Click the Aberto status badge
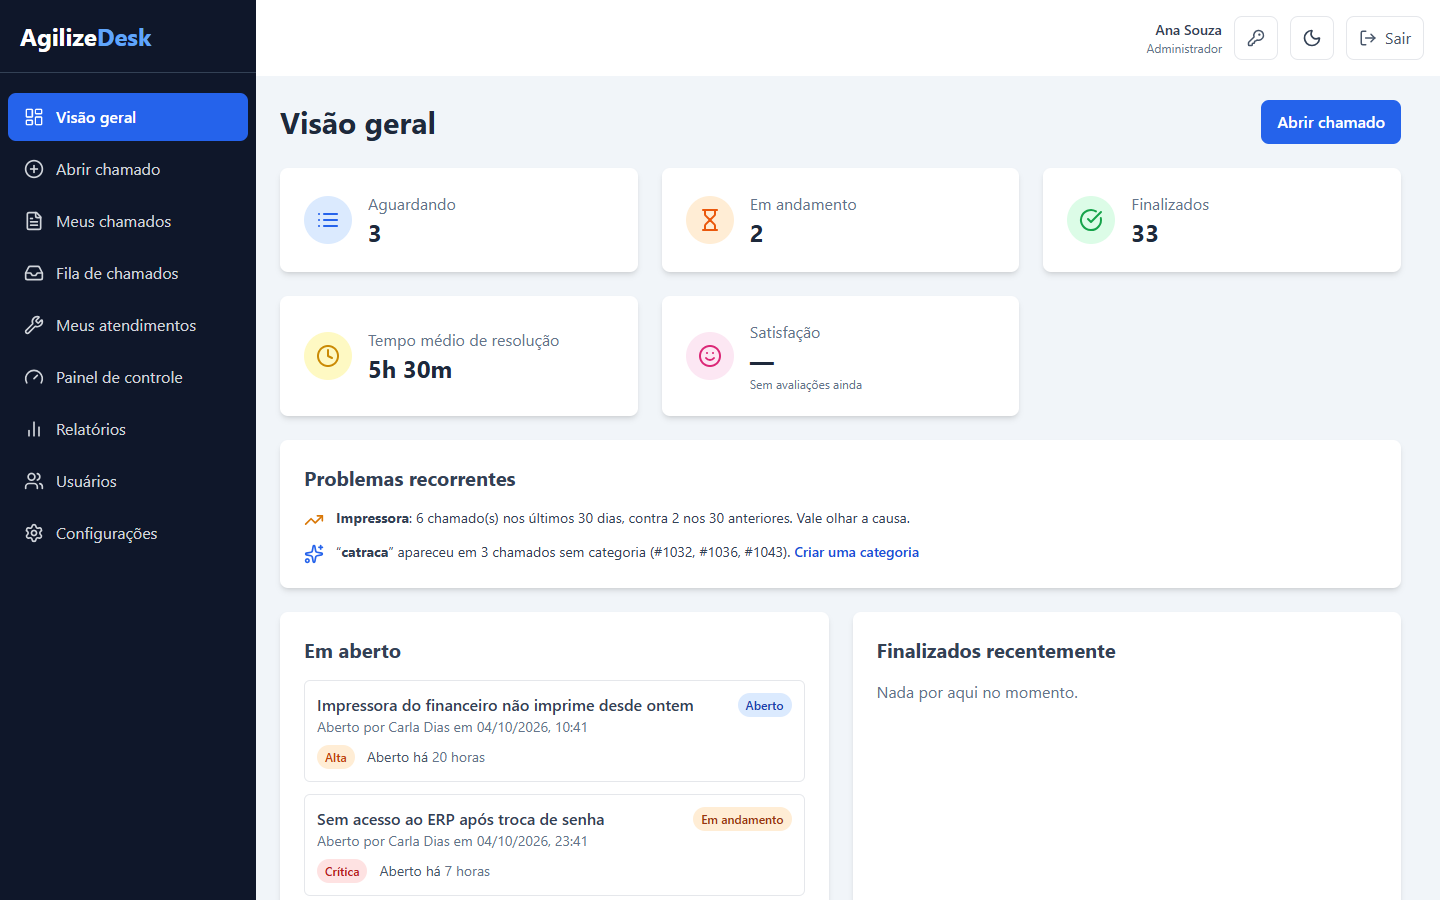This screenshot has width=1440, height=900. [x=765, y=705]
